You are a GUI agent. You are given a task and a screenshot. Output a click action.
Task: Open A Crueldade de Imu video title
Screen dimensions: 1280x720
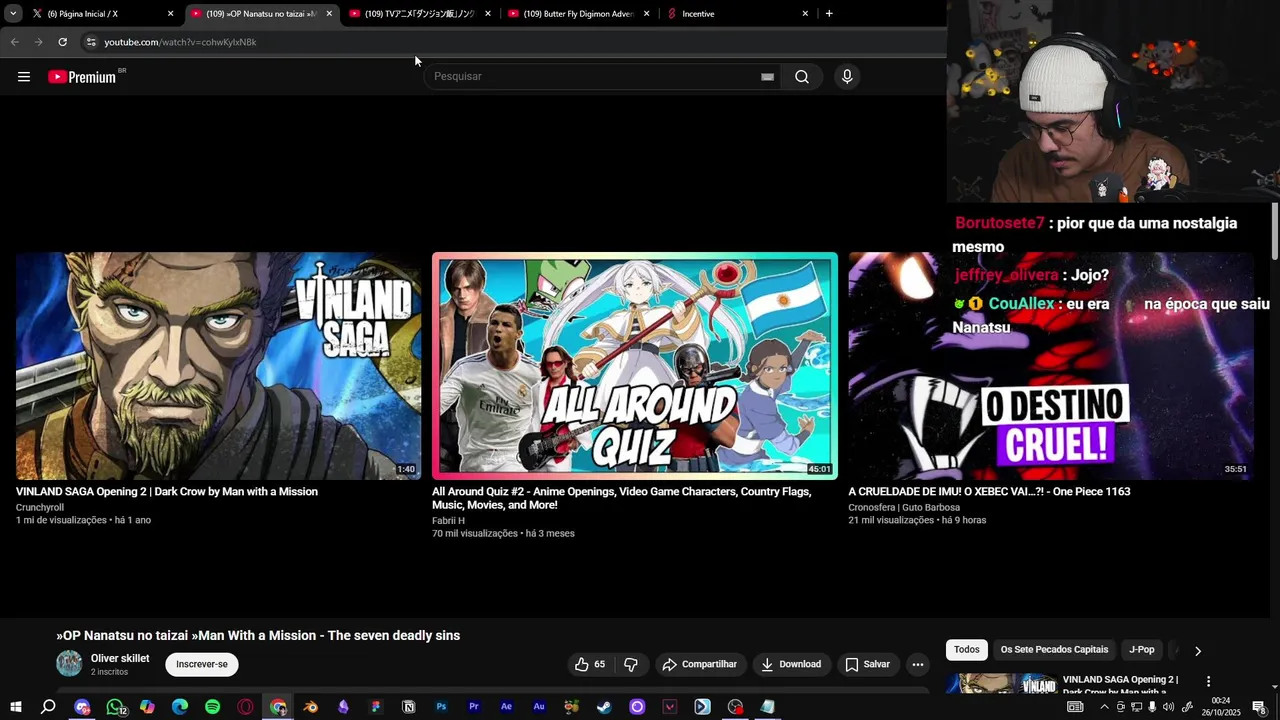point(989,492)
